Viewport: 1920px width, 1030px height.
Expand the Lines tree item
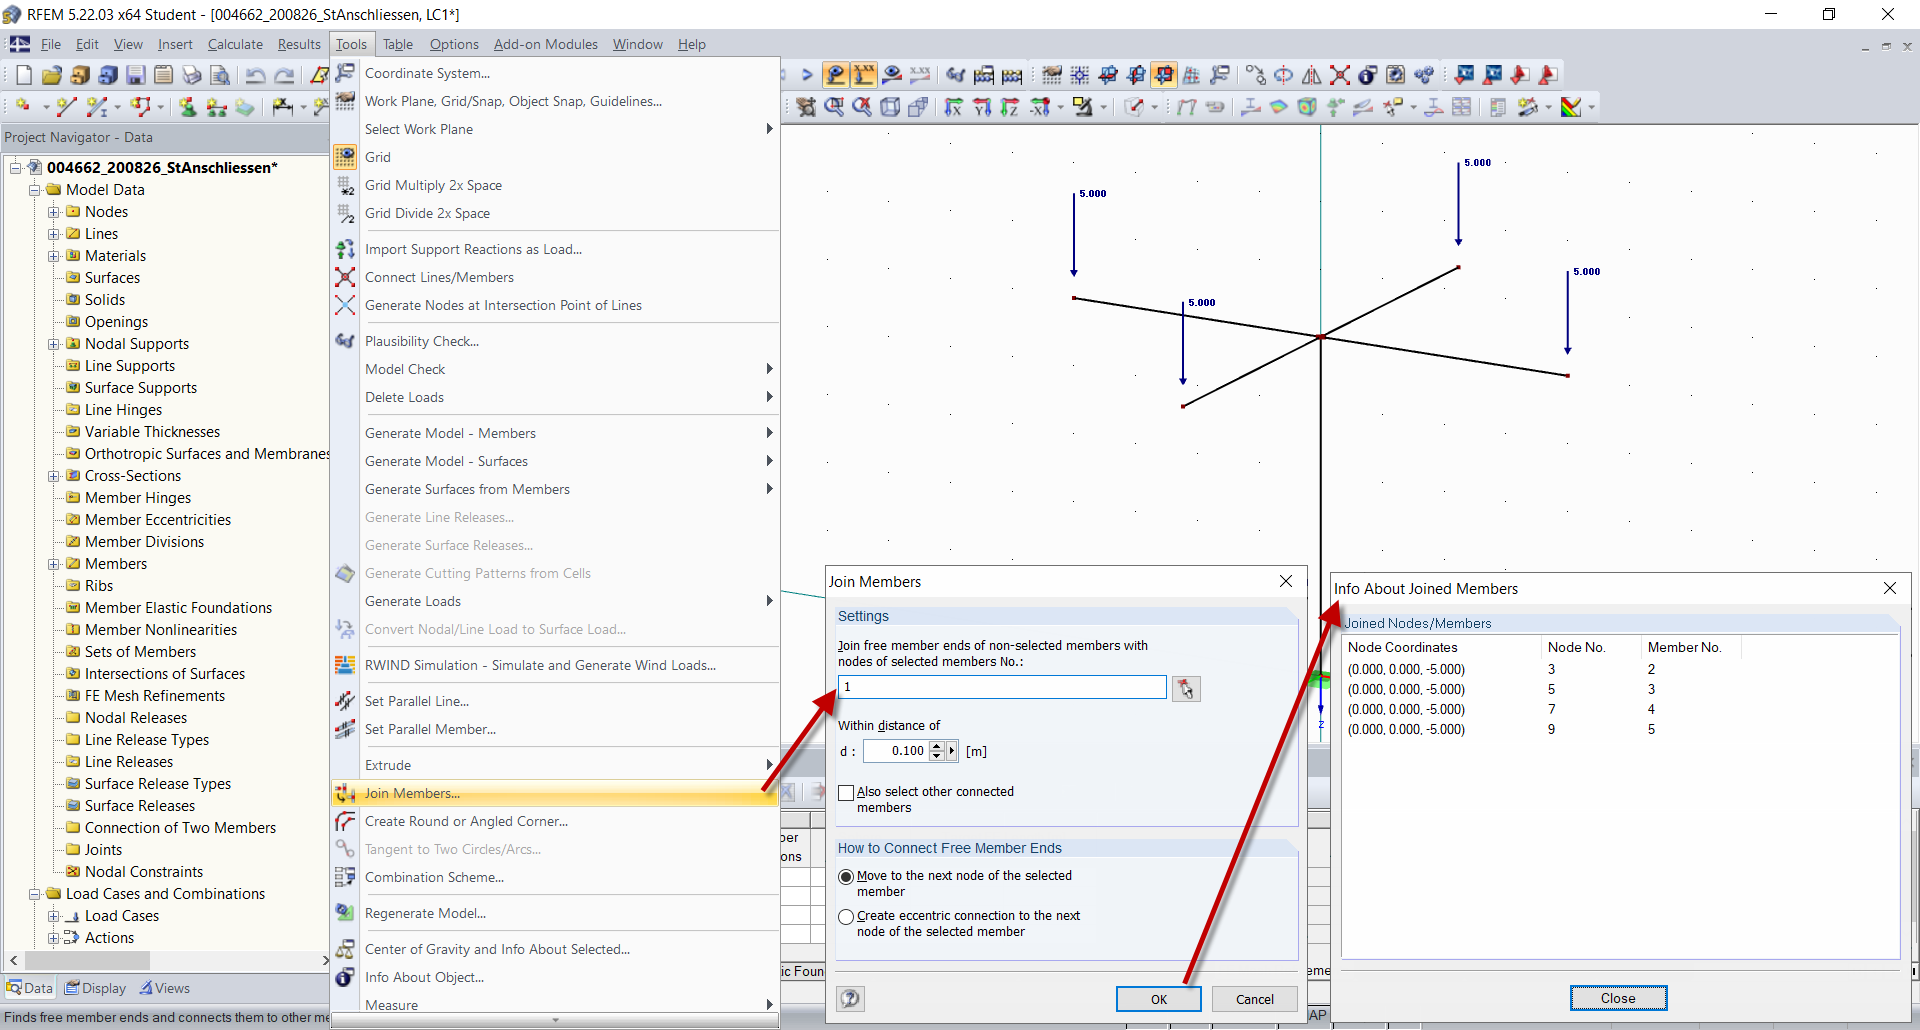click(54, 234)
